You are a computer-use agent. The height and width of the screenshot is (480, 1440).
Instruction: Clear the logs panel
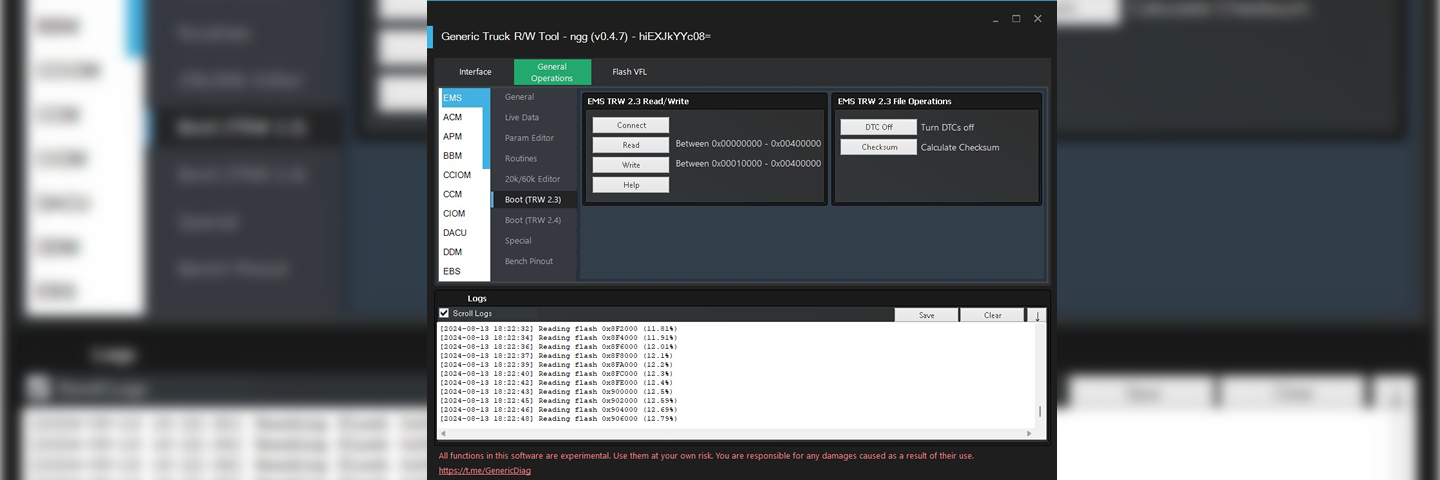pos(992,315)
